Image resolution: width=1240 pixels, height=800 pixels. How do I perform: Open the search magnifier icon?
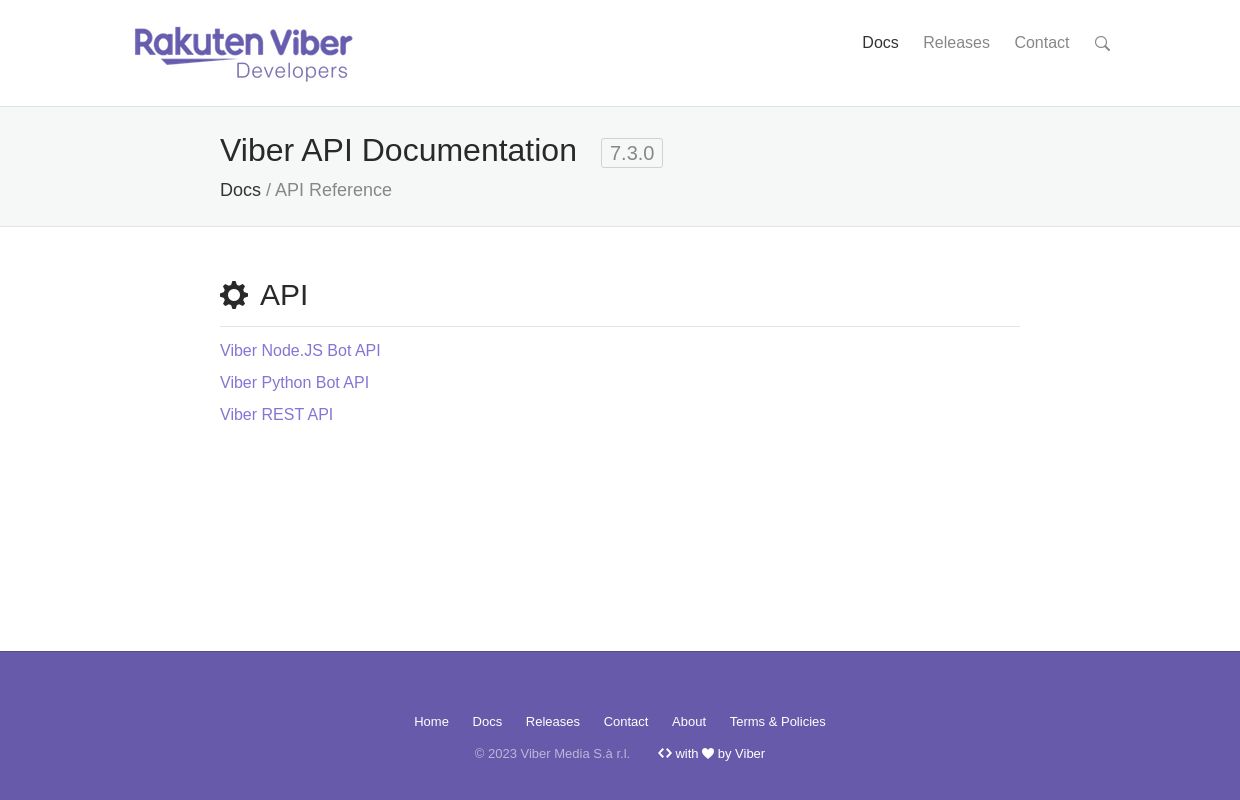click(x=1102, y=44)
